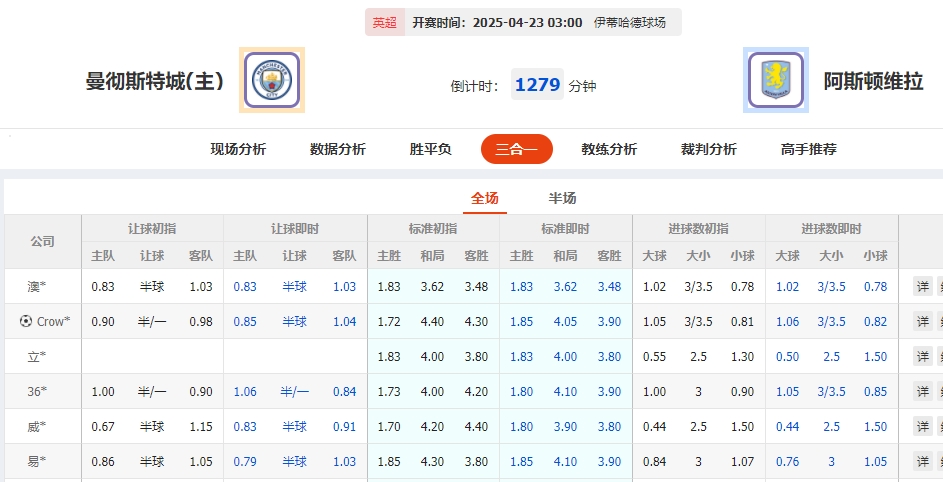Image resolution: width=943 pixels, height=482 pixels.
Task: Click the 详 button in the 易* row
Action: [x=923, y=462]
